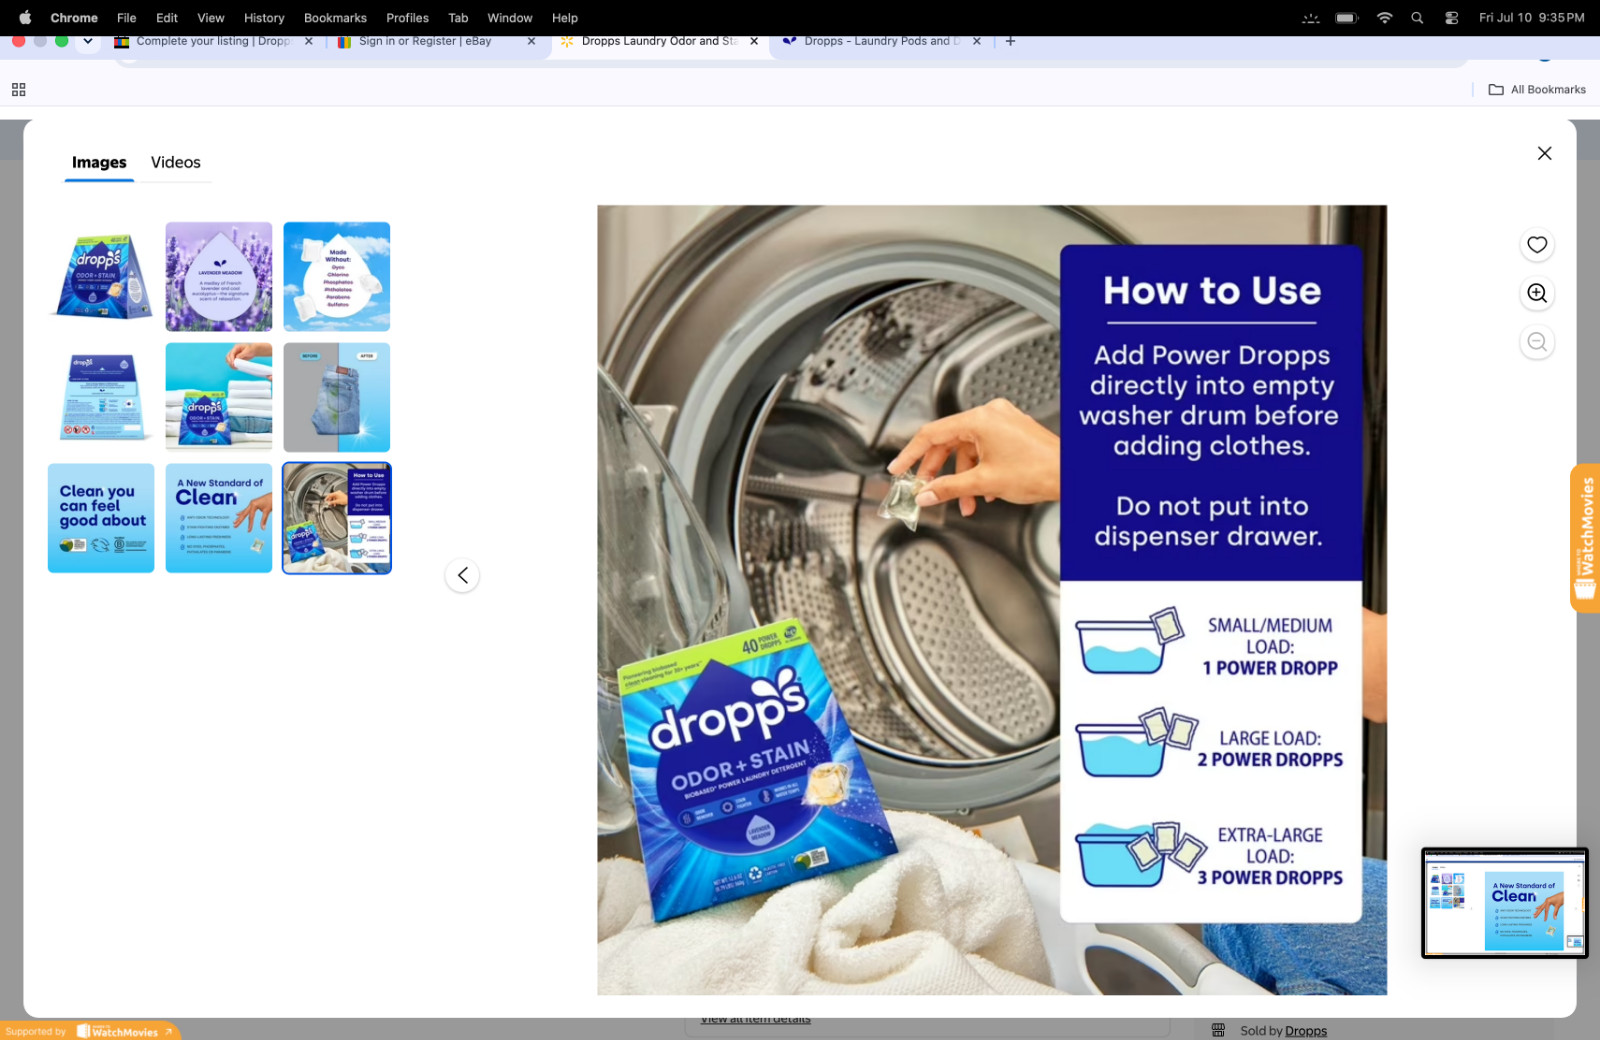
Task: Check the battery status icon
Action: [1347, 17]
